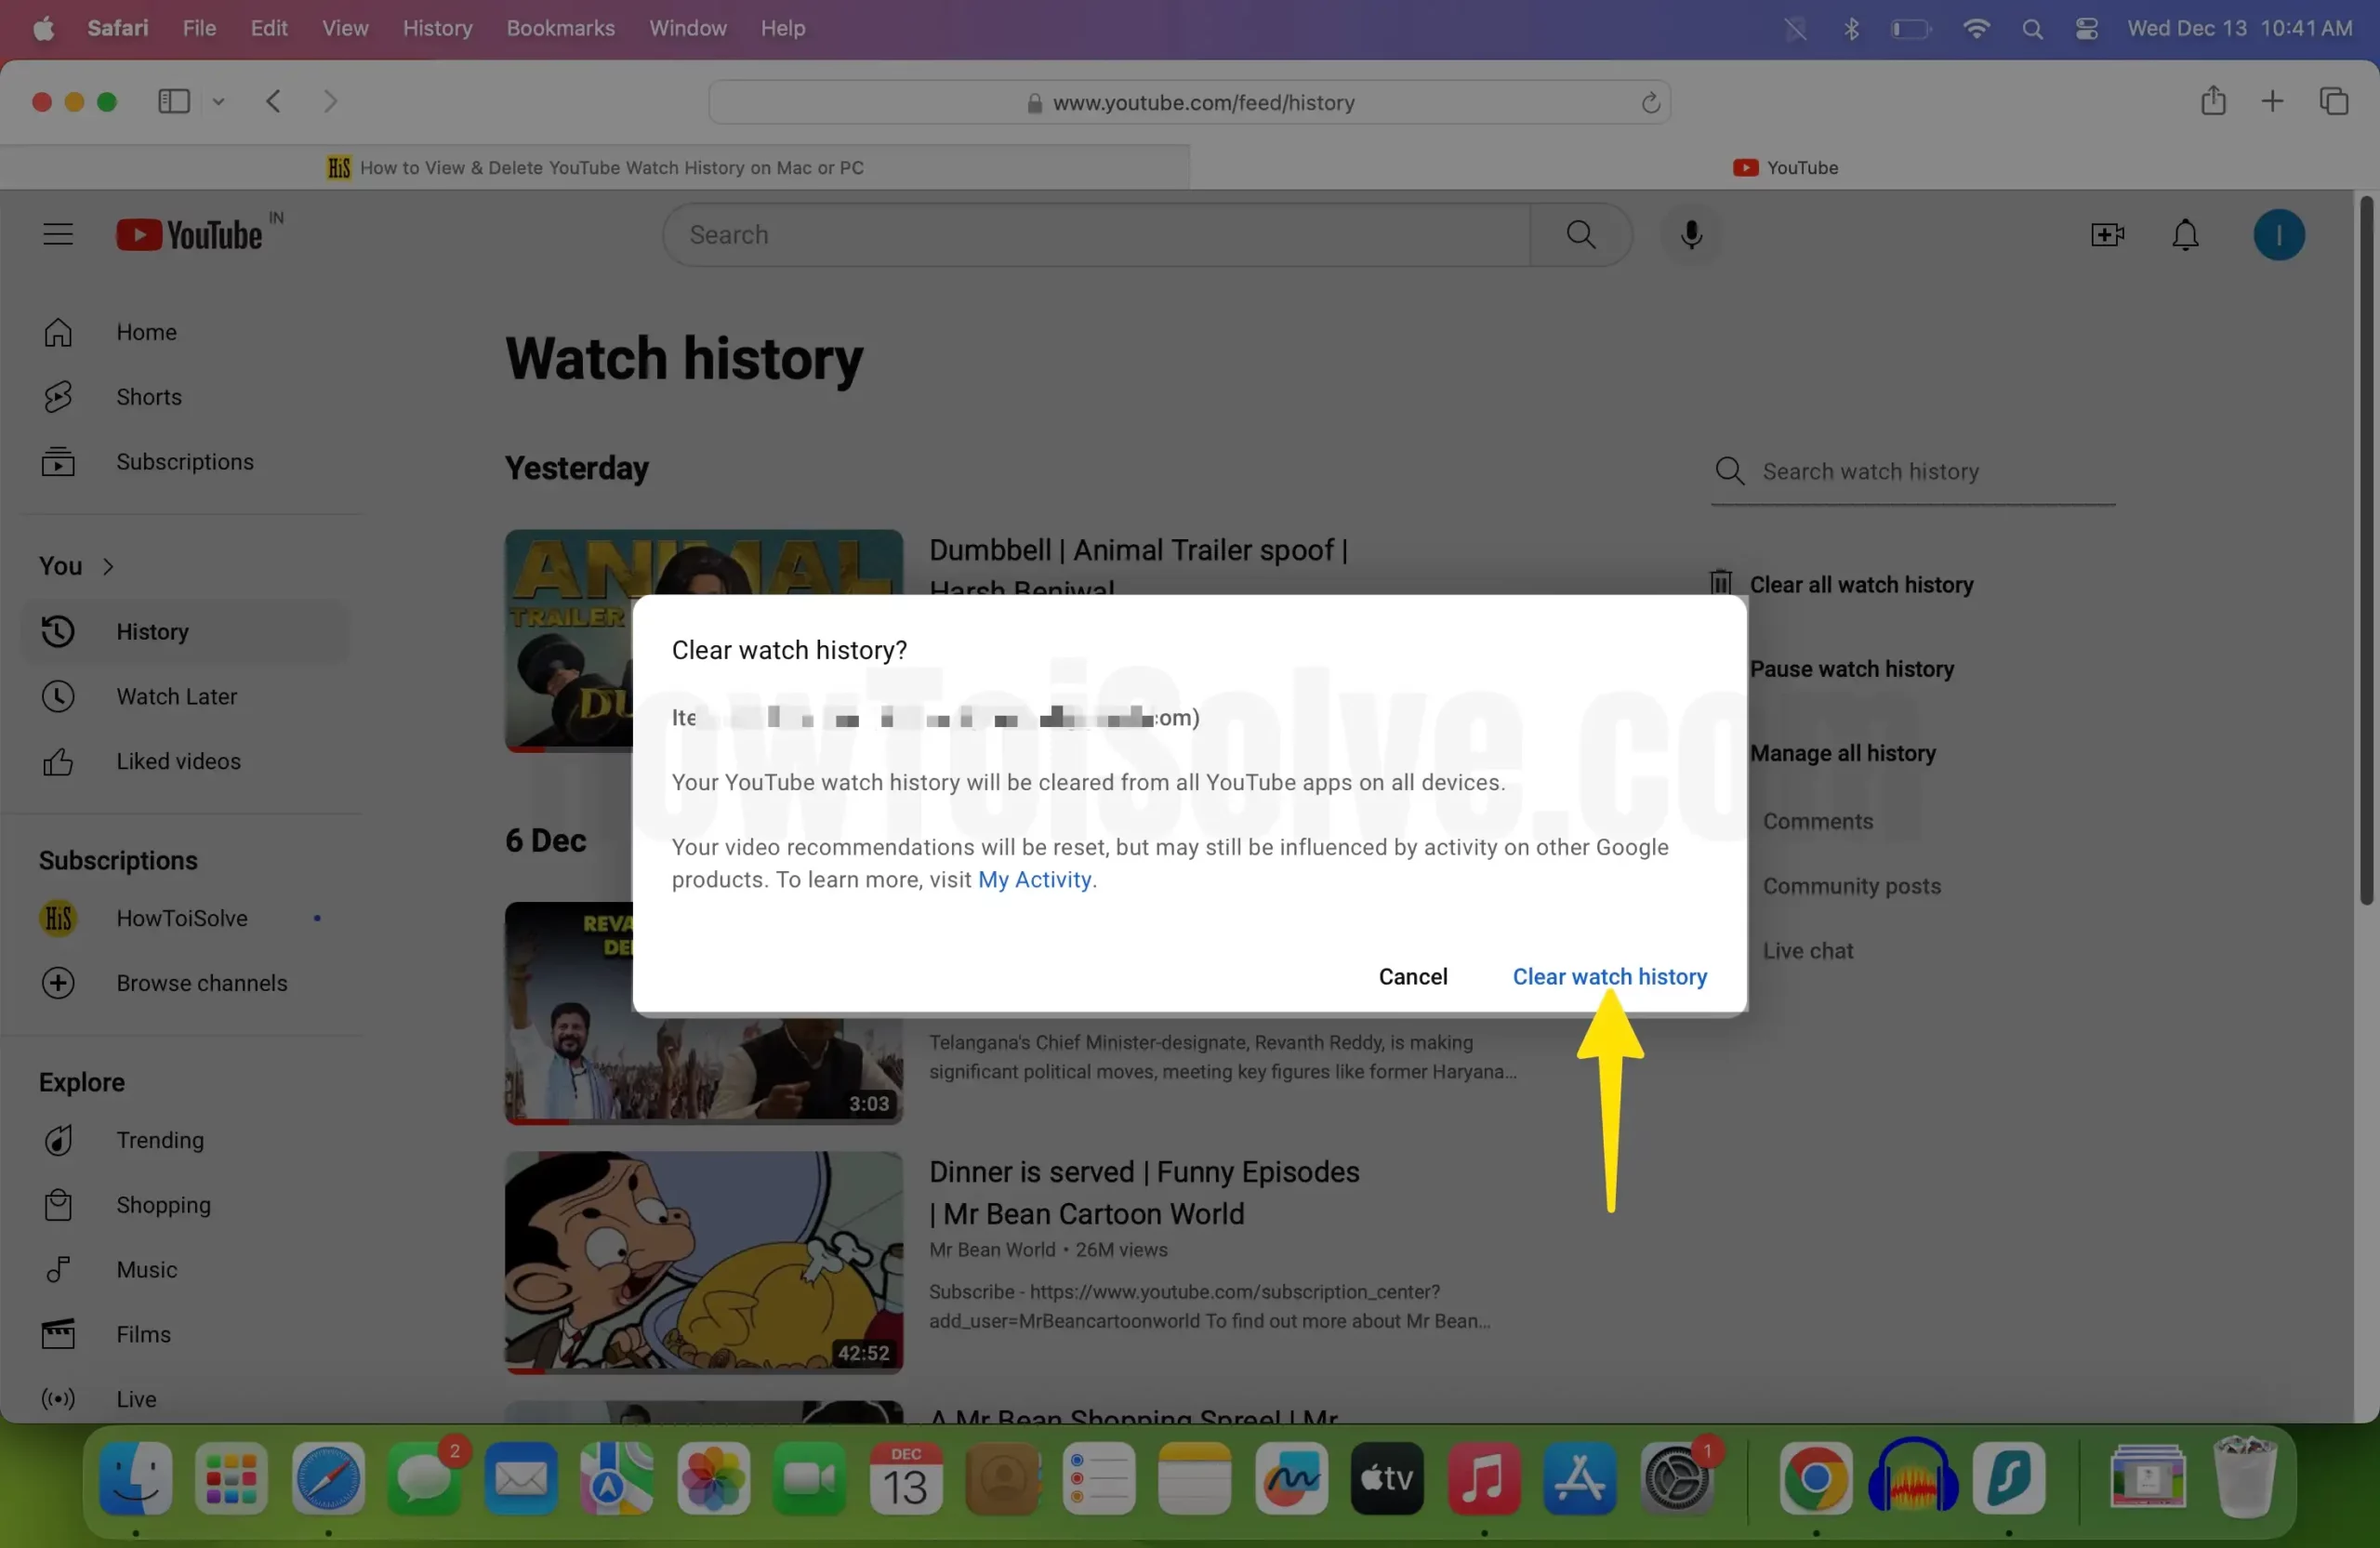The width and height of the screenshot is (2380, 1548).
Task: Switch to the YouTube tab
Action: 1784,168
